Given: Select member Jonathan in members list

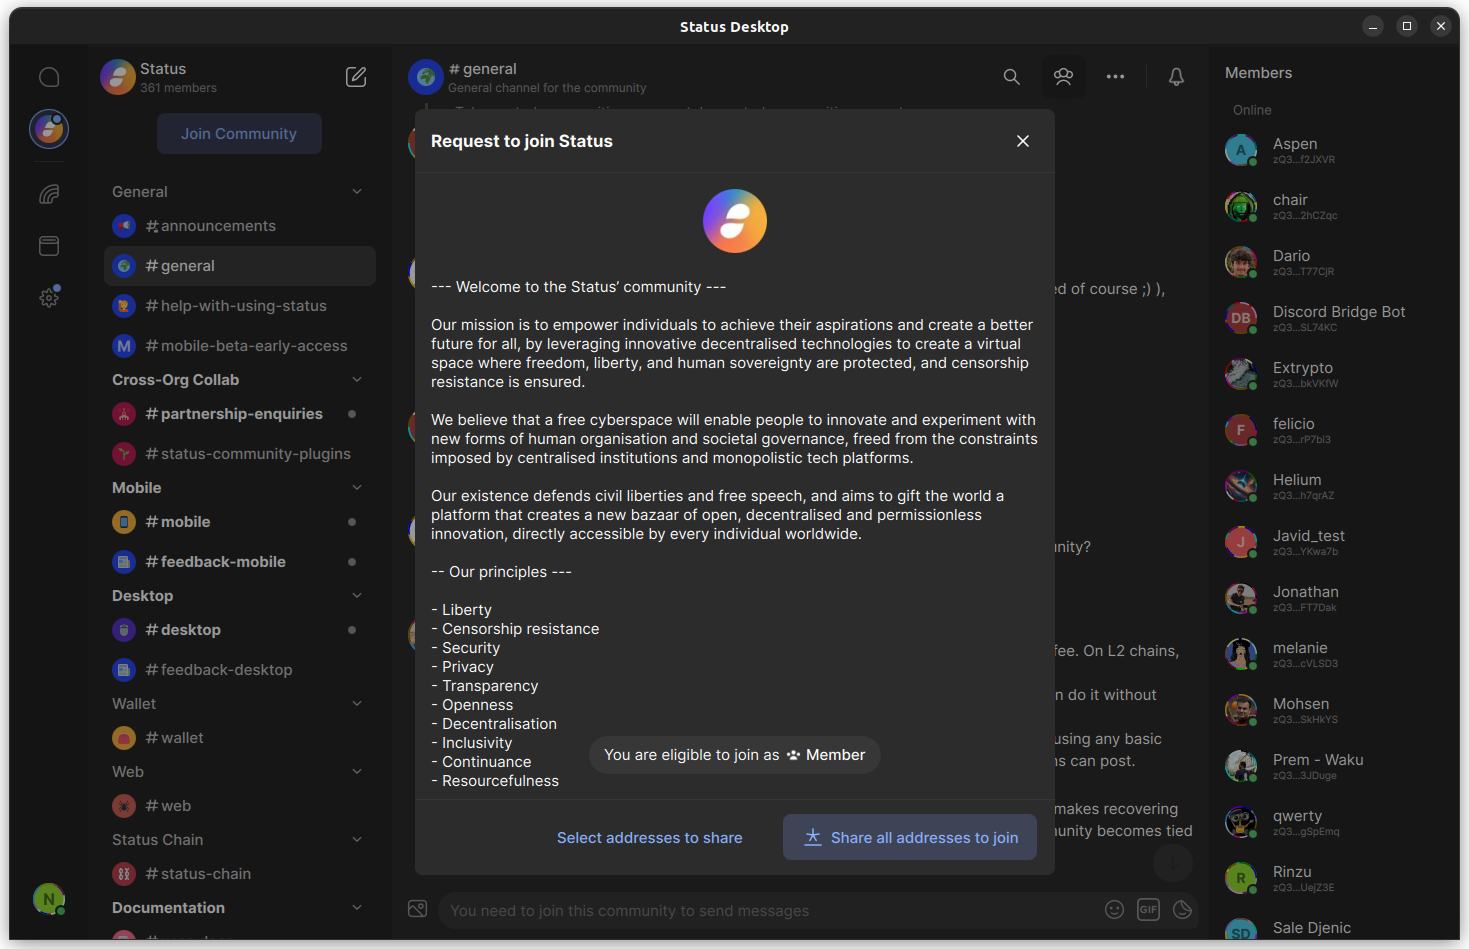Looking at the screenshot, I should [x=1334, y=598].
